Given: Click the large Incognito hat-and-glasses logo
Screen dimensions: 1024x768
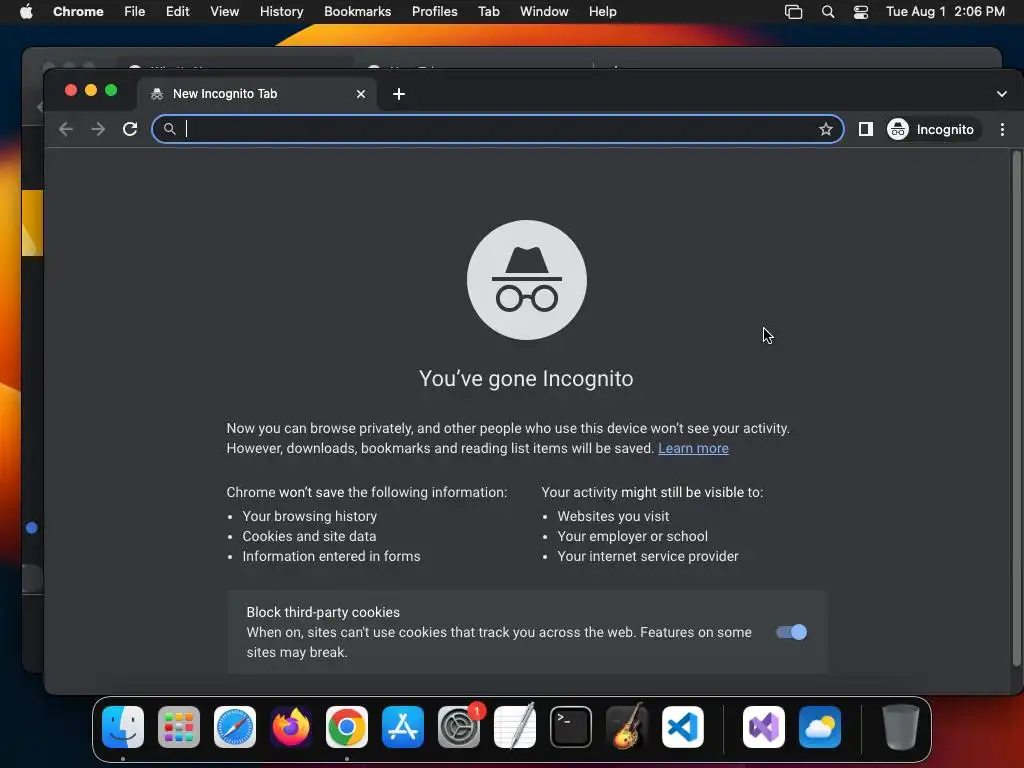Looking at the screenshot, I should click(527, 280).
